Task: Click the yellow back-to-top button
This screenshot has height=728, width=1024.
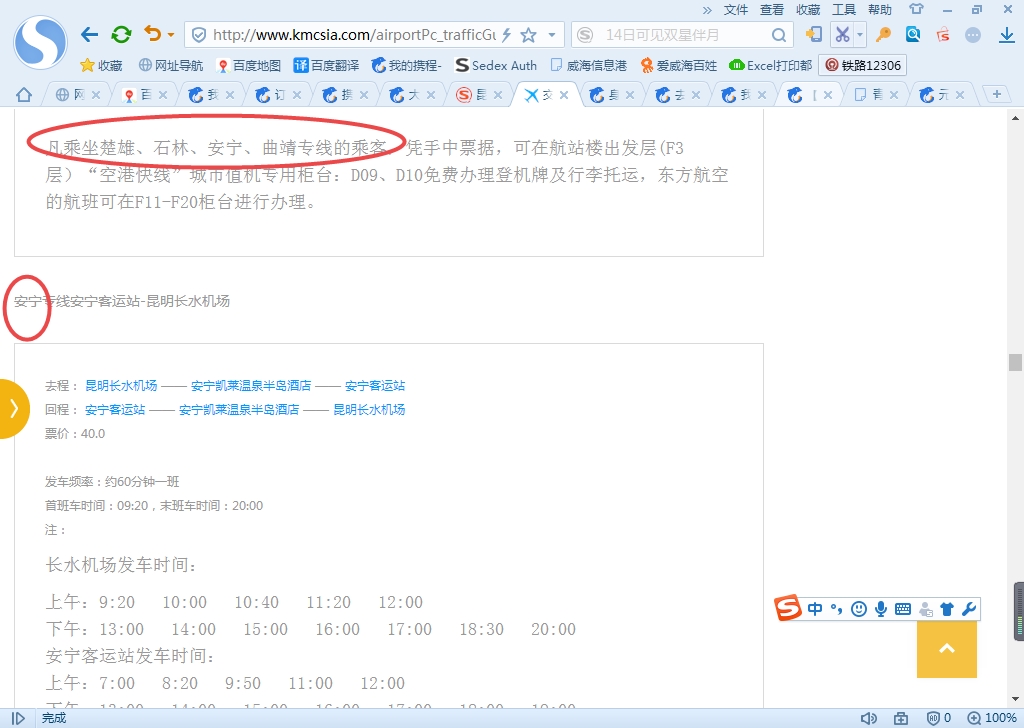Action: [x=947, y=648]
